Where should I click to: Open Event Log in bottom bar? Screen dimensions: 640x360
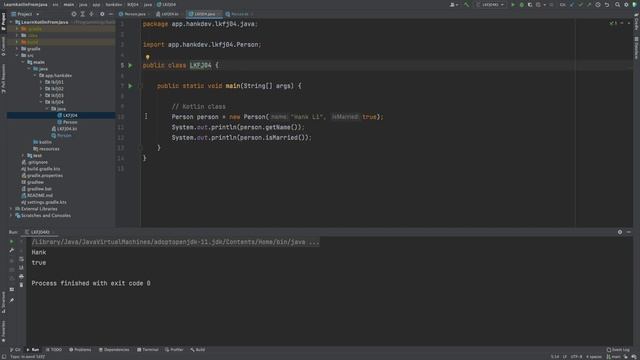coord(618,350)
